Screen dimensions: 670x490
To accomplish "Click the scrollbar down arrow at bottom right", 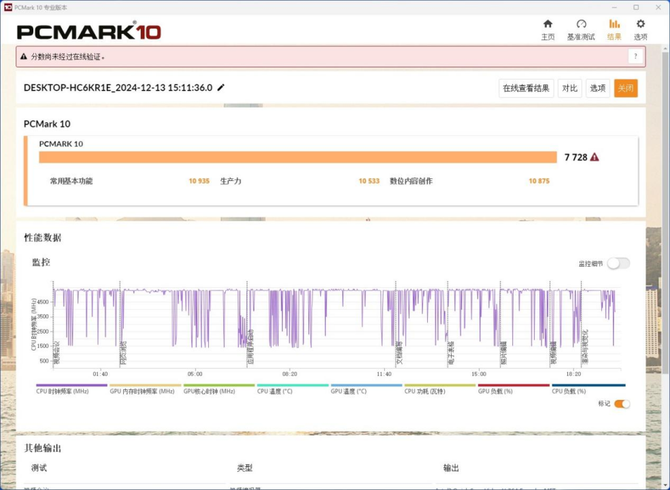I will (x=665, y=486).
